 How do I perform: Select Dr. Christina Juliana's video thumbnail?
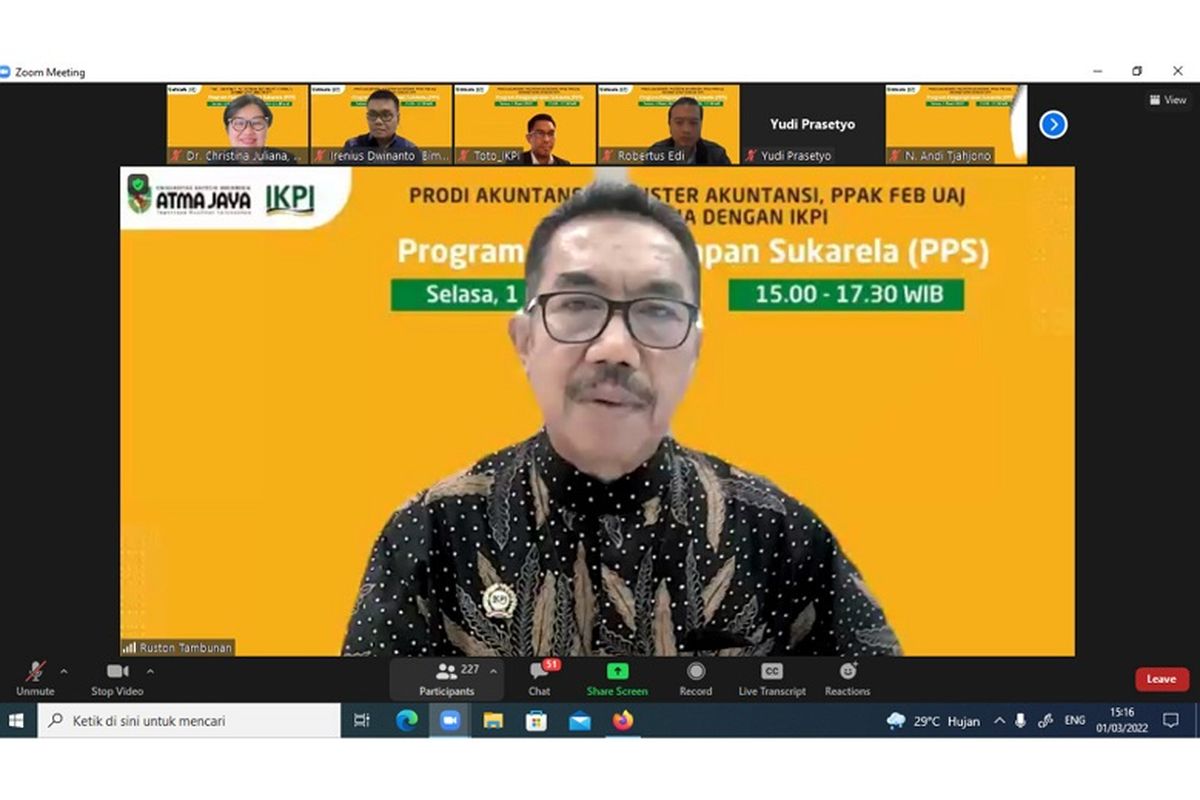point(238,124)
